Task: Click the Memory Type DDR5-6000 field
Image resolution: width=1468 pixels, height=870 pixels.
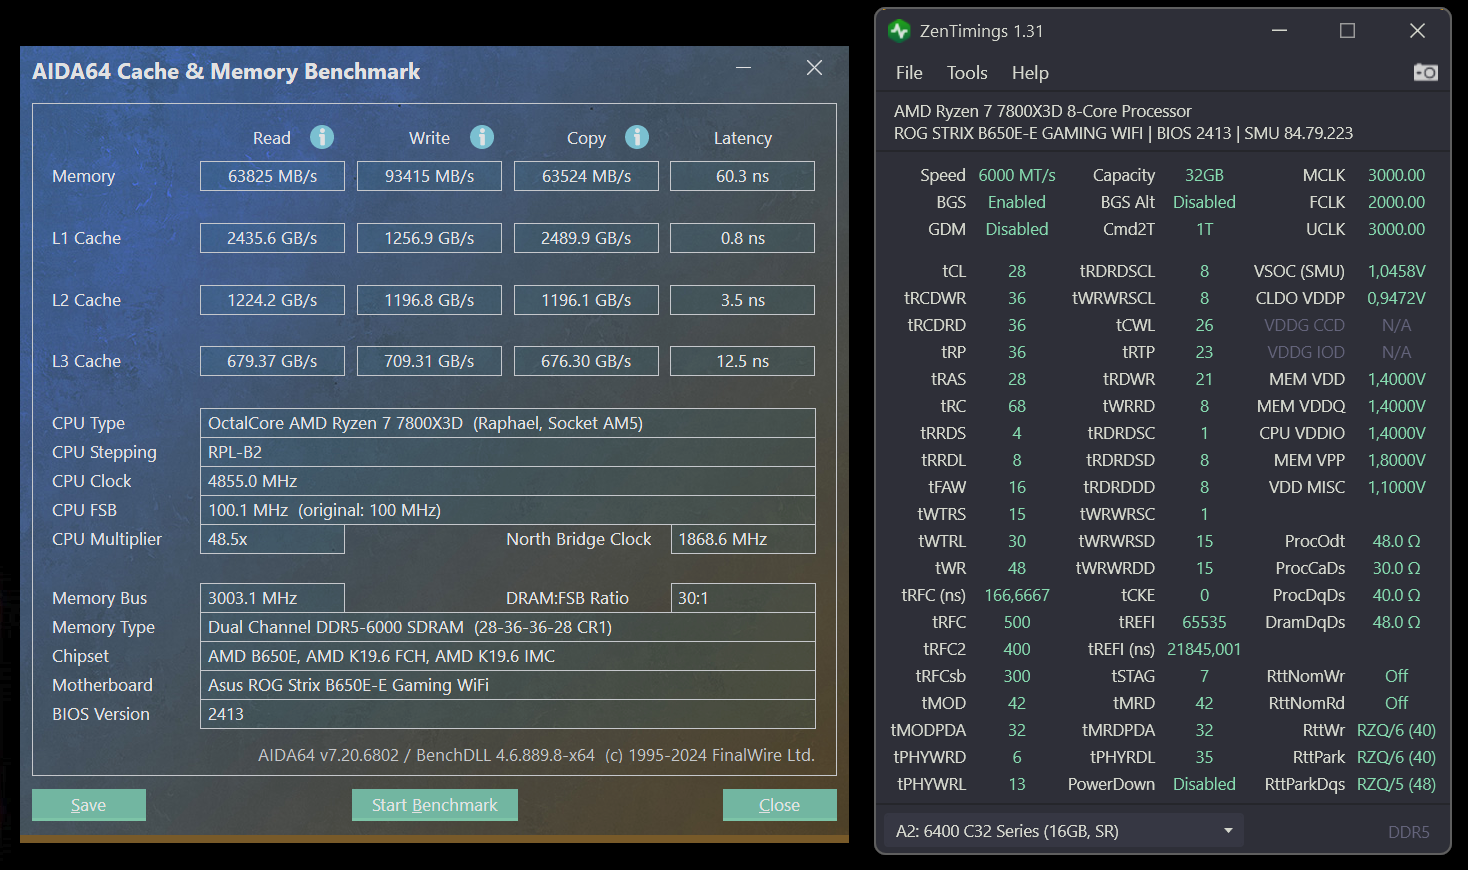Action: (x=508, y=627)
